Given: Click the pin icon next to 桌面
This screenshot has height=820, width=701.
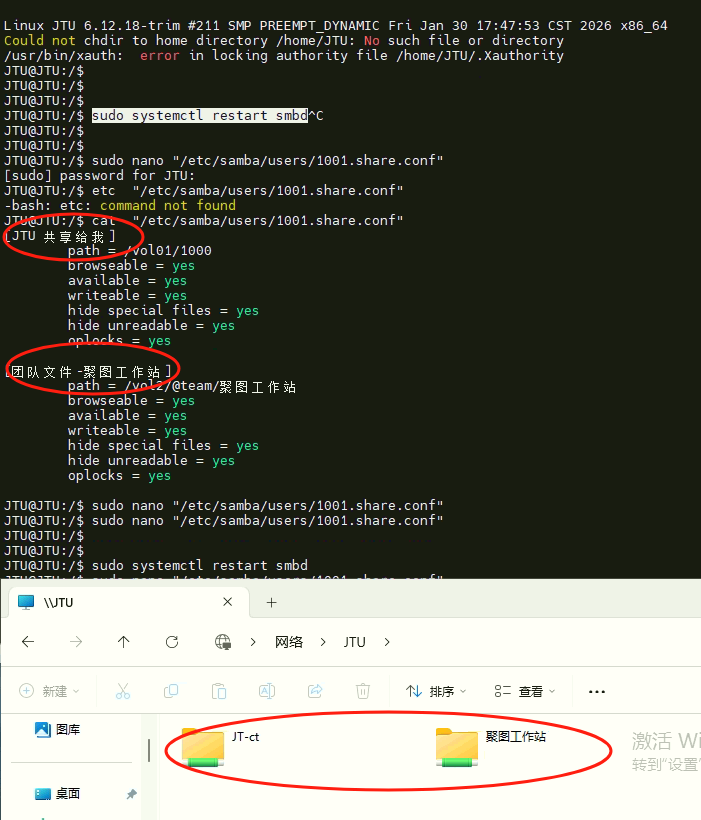Looking at the screenshot, I should click(131, 794).
